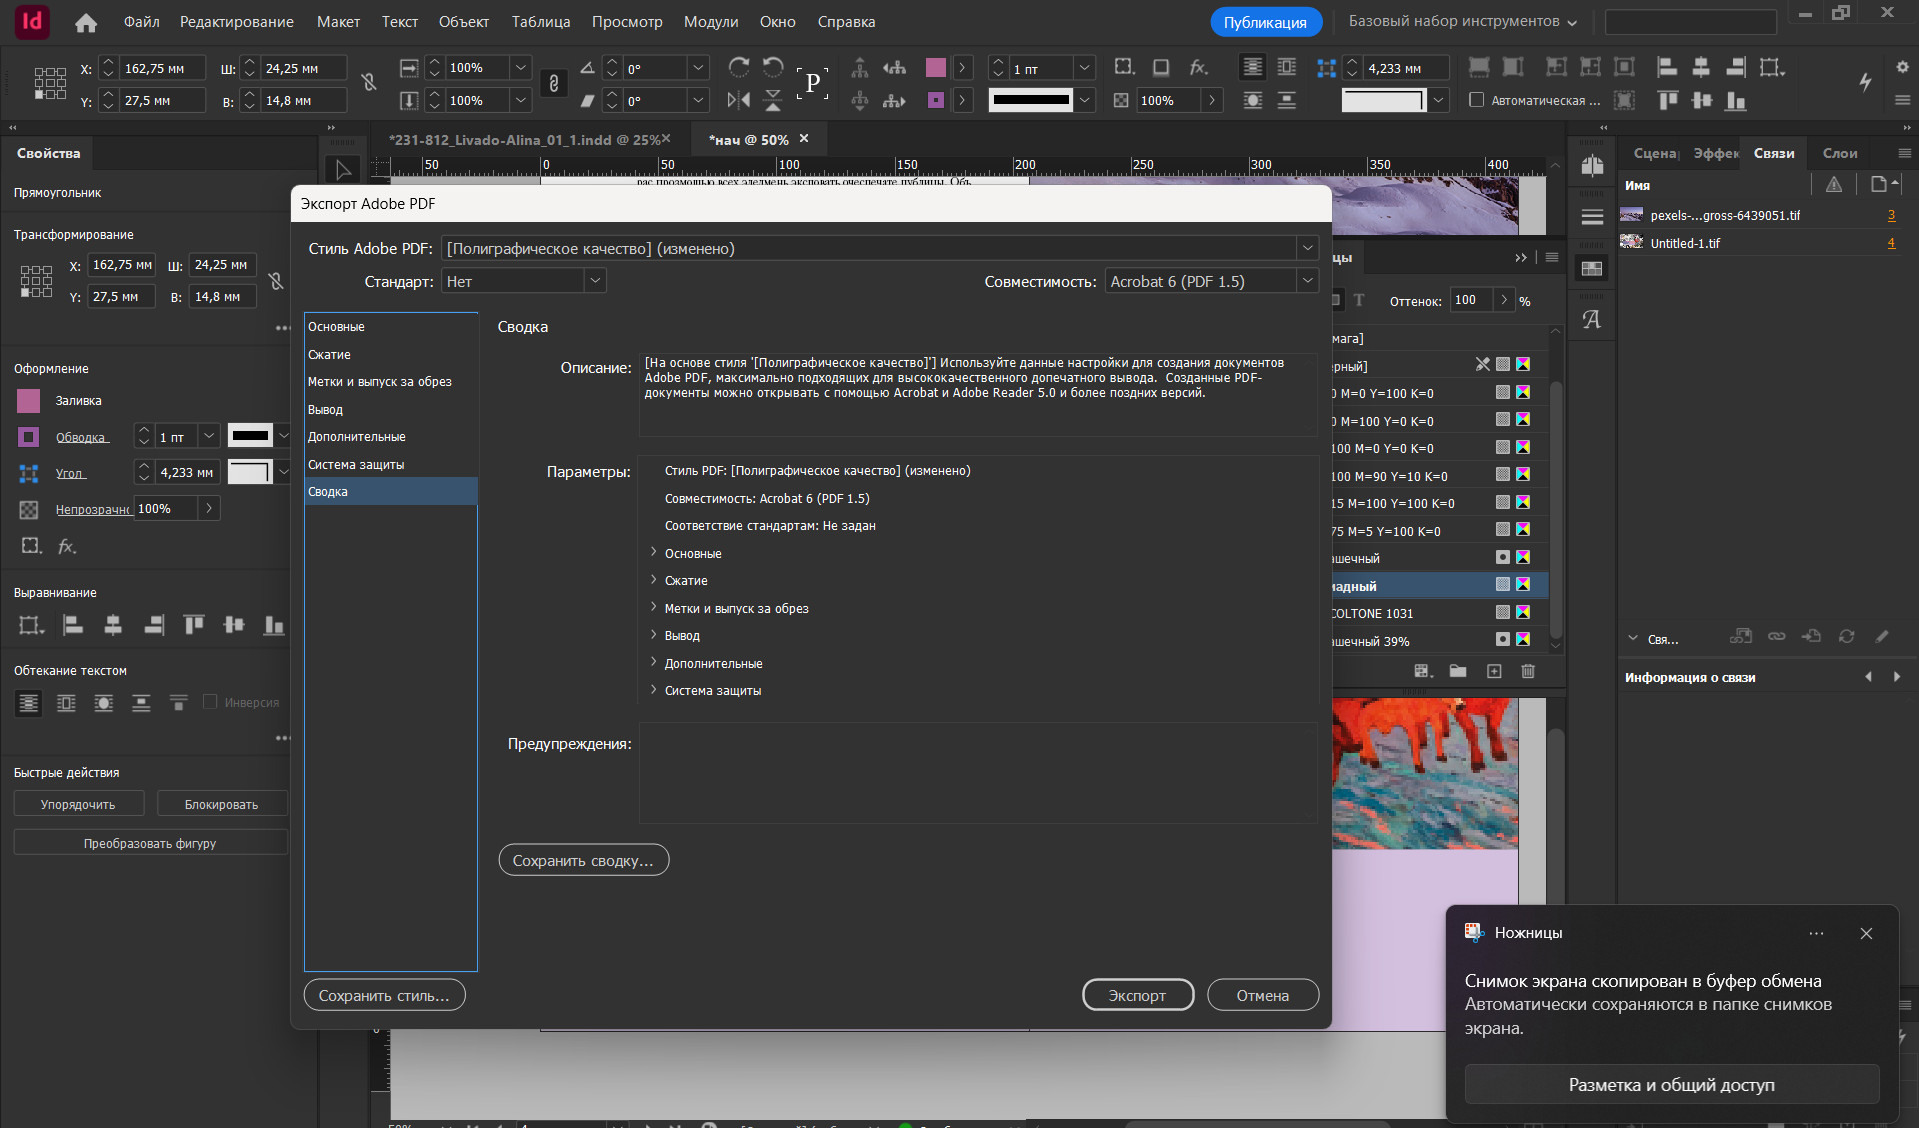Open control panel settings gear
Viewport: 1919px width, 1128px height.
(1902, 67)
